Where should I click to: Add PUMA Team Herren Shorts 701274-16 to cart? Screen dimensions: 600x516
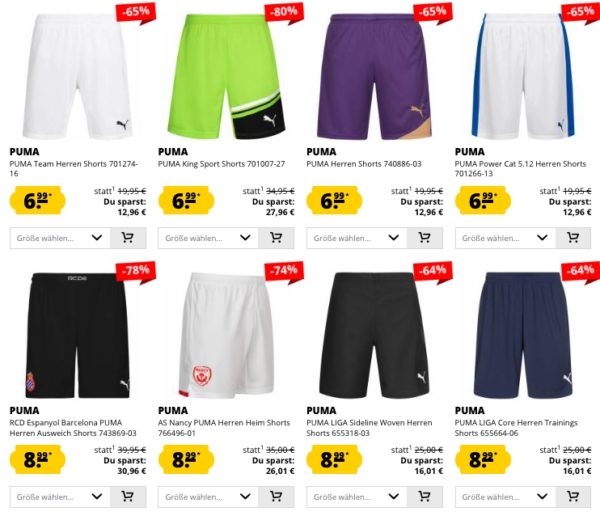pyautogui.click(x=128, y=238)
